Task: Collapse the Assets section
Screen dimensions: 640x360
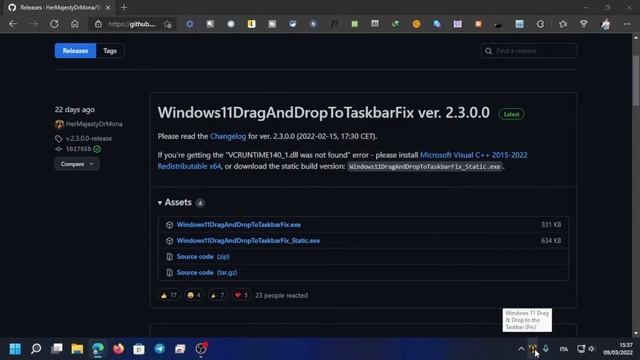Action: click(x=175, y=202)
